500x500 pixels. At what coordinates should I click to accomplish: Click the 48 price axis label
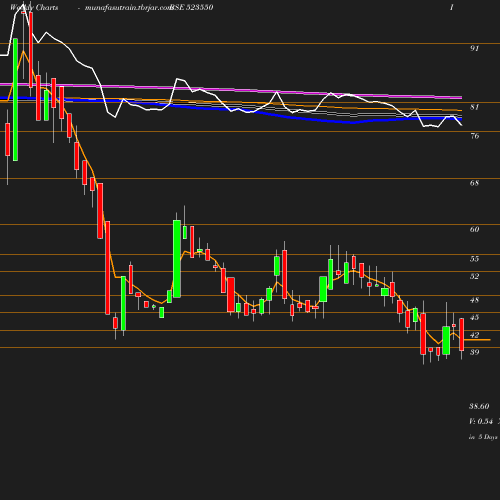click(474, 300)
